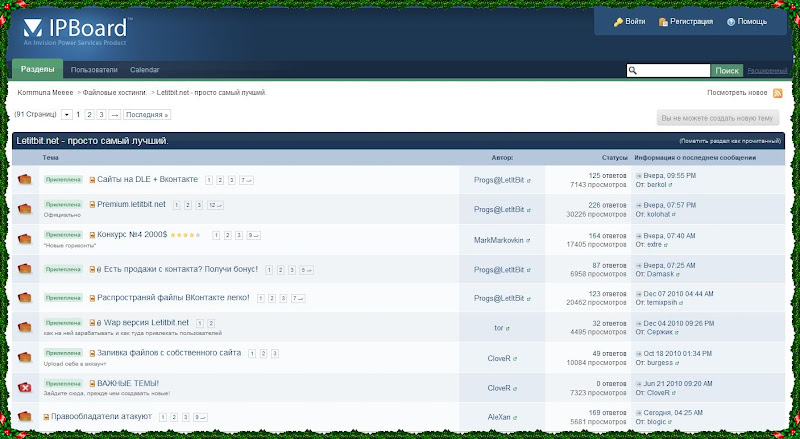800x439 pixels.
Task: Click last-post arrow icon beside Oct 18 2010
Action: point(638,354)
